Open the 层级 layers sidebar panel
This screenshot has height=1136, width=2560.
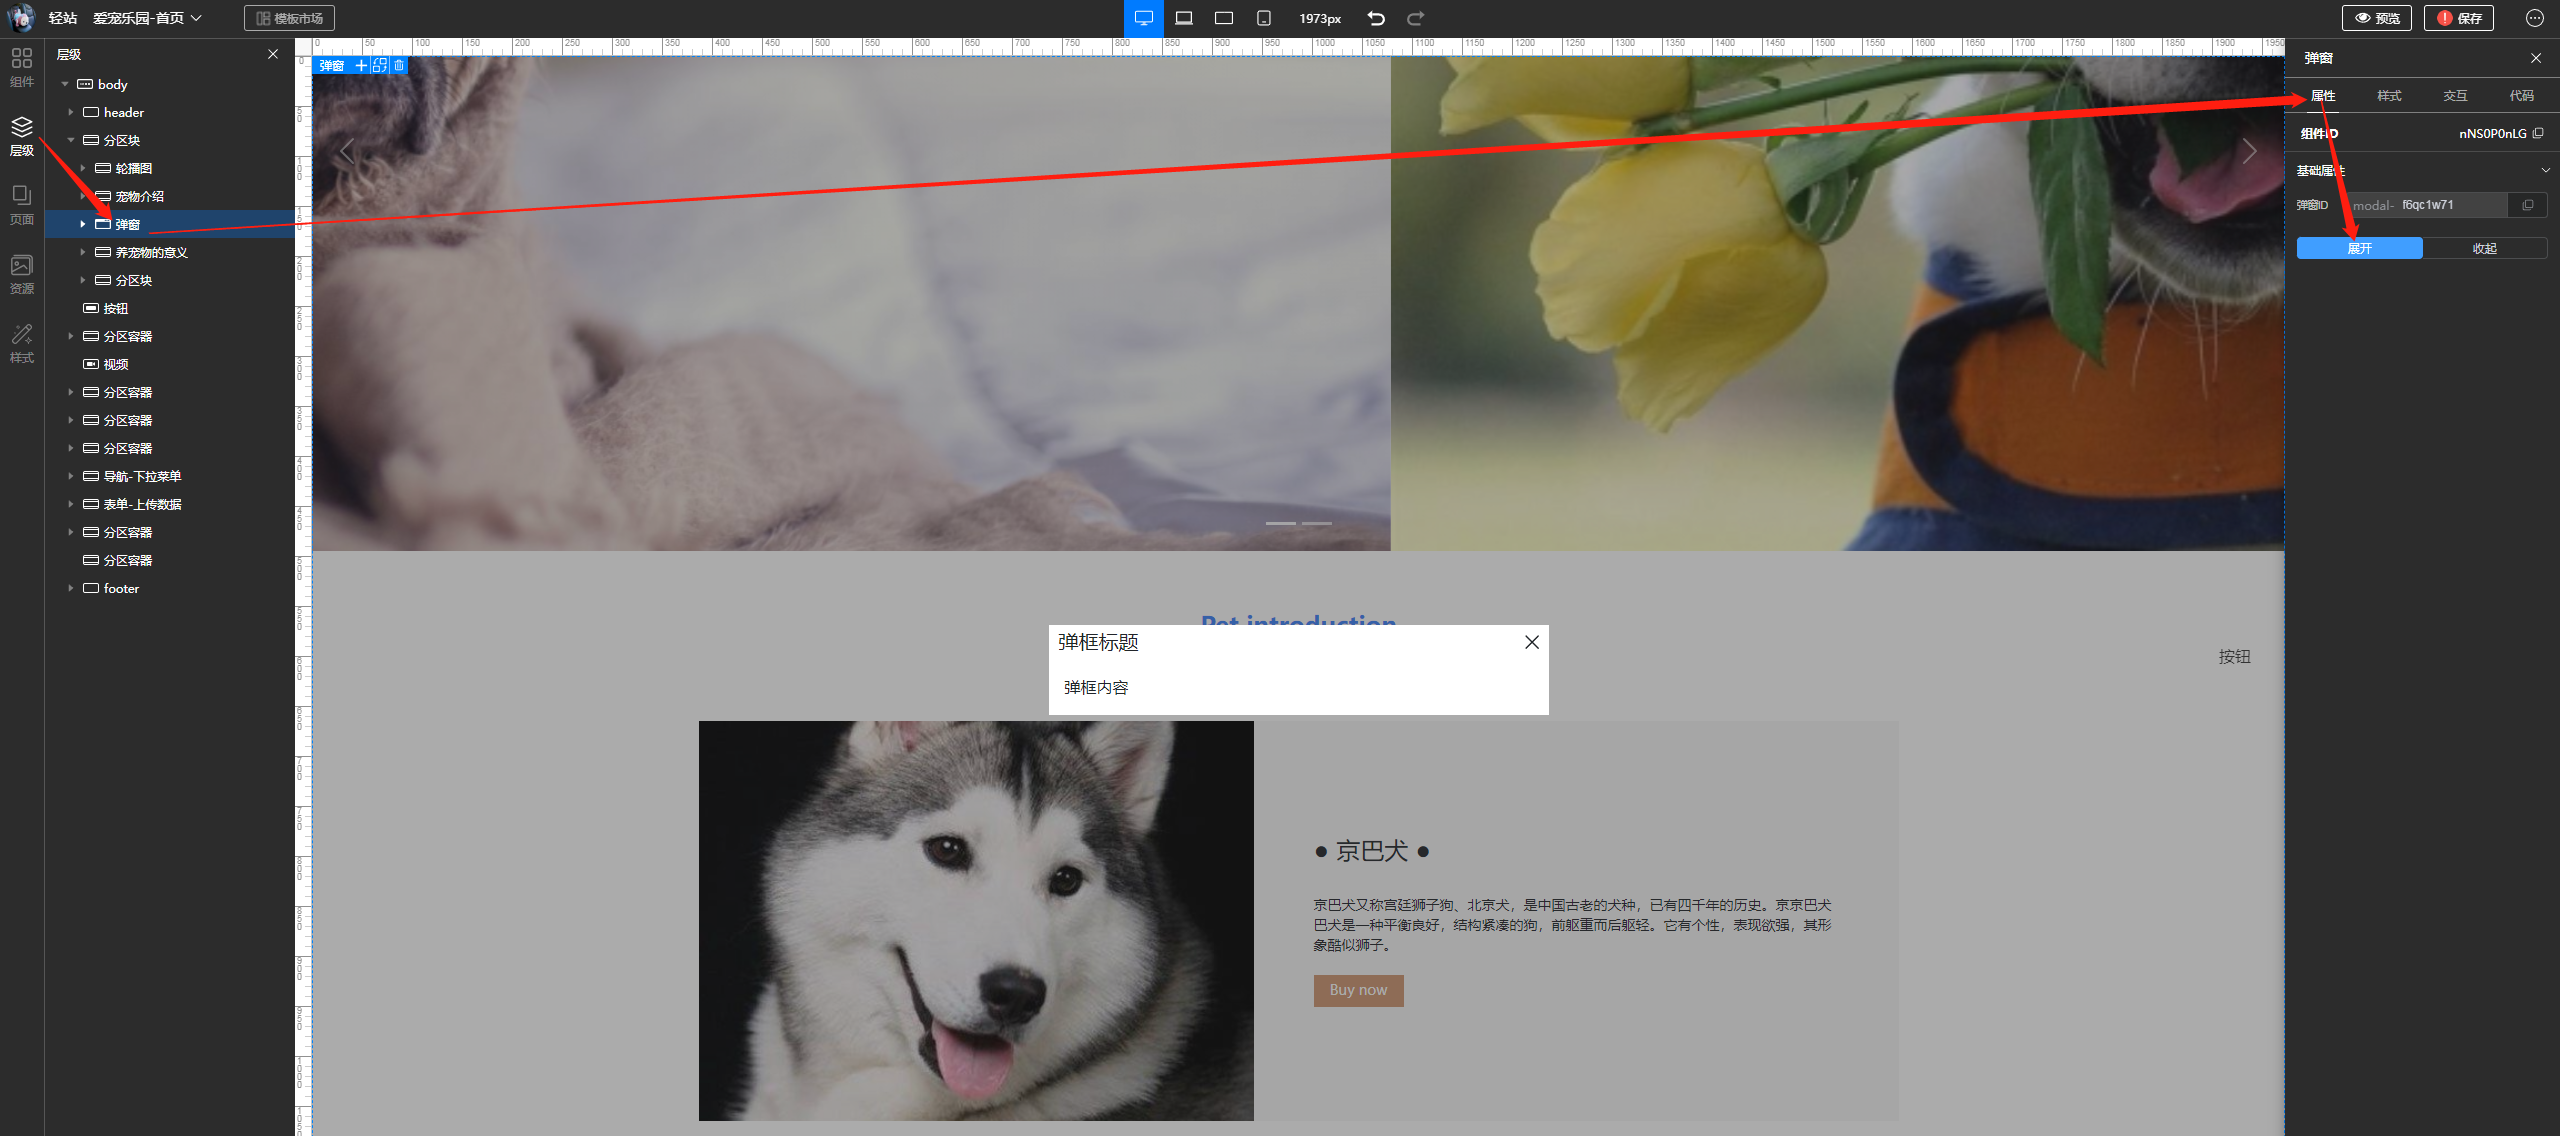22,136
